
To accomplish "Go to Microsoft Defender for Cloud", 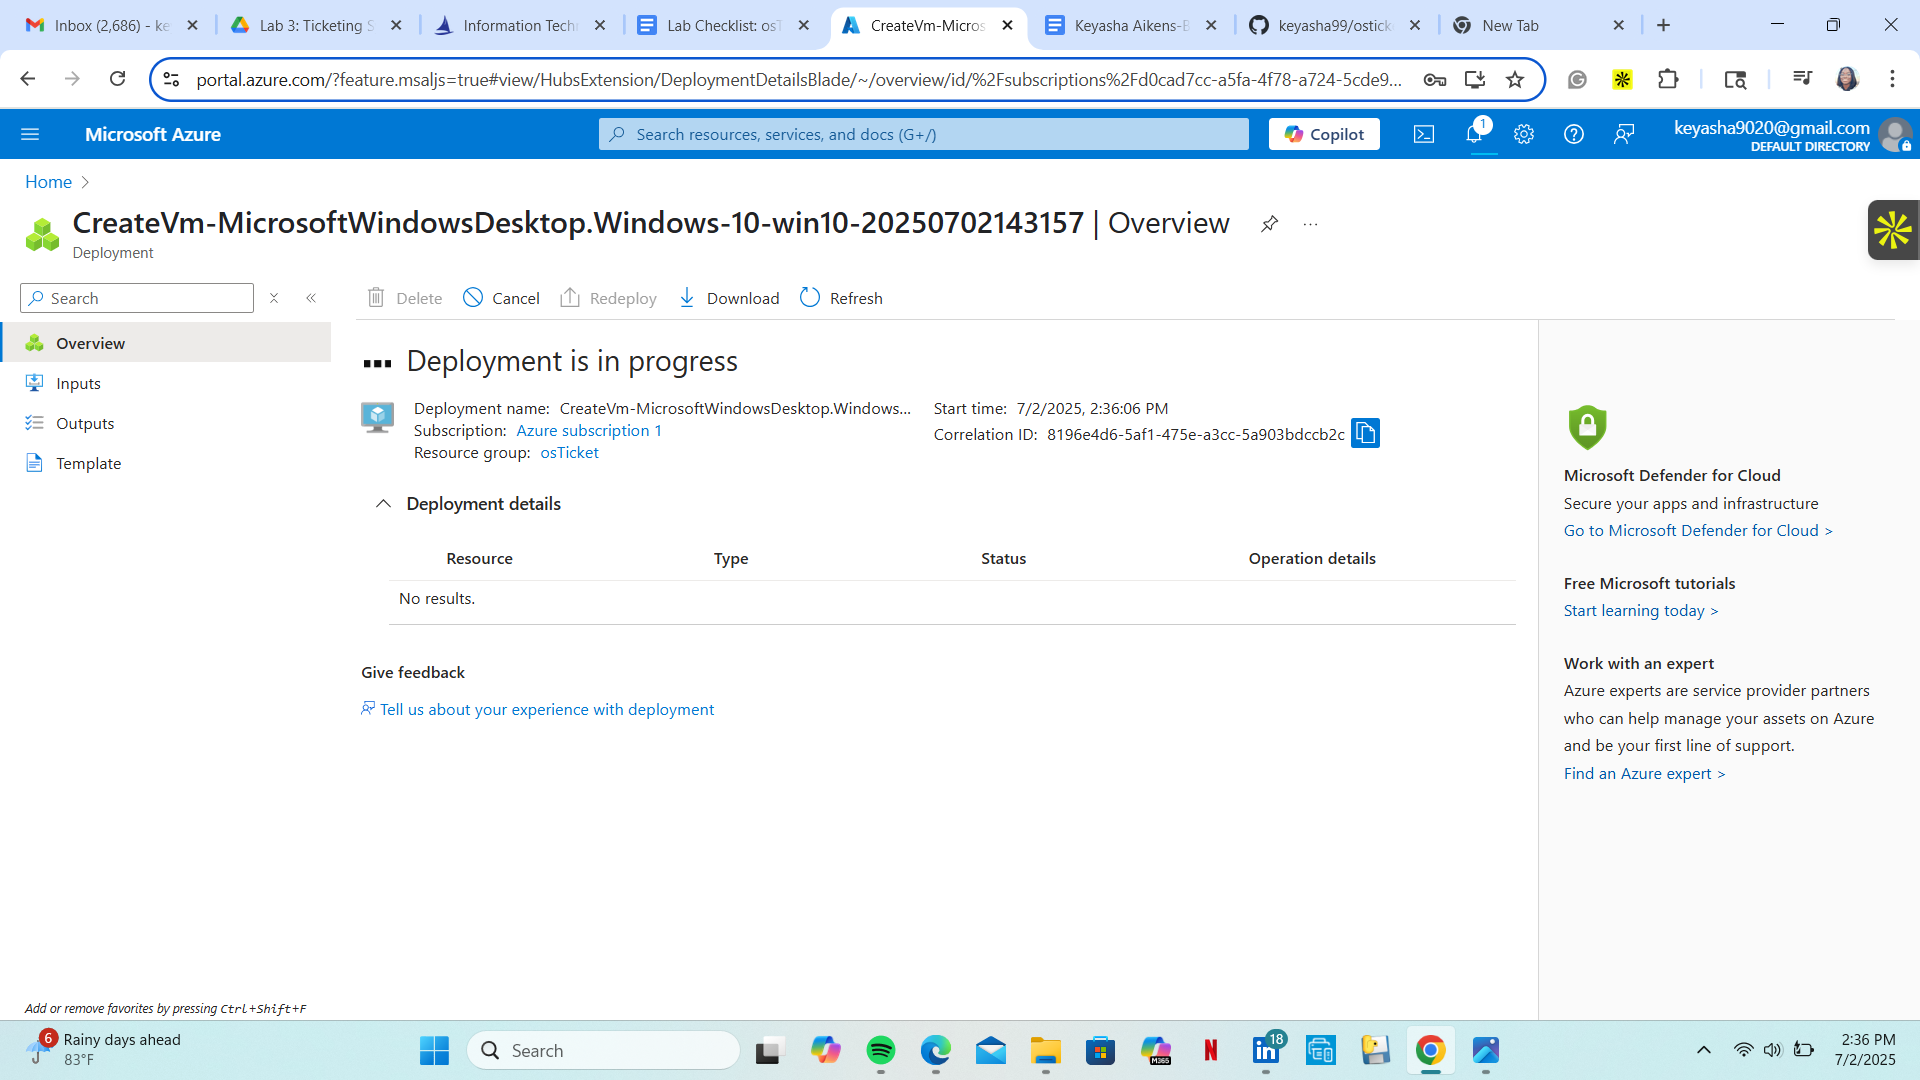I will pos(1698,531).
